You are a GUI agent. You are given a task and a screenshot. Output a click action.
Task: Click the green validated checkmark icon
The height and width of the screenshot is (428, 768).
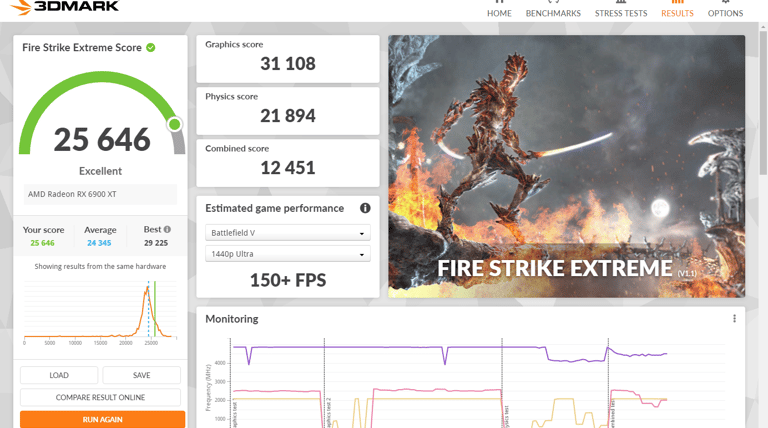[x=151, y=48]
